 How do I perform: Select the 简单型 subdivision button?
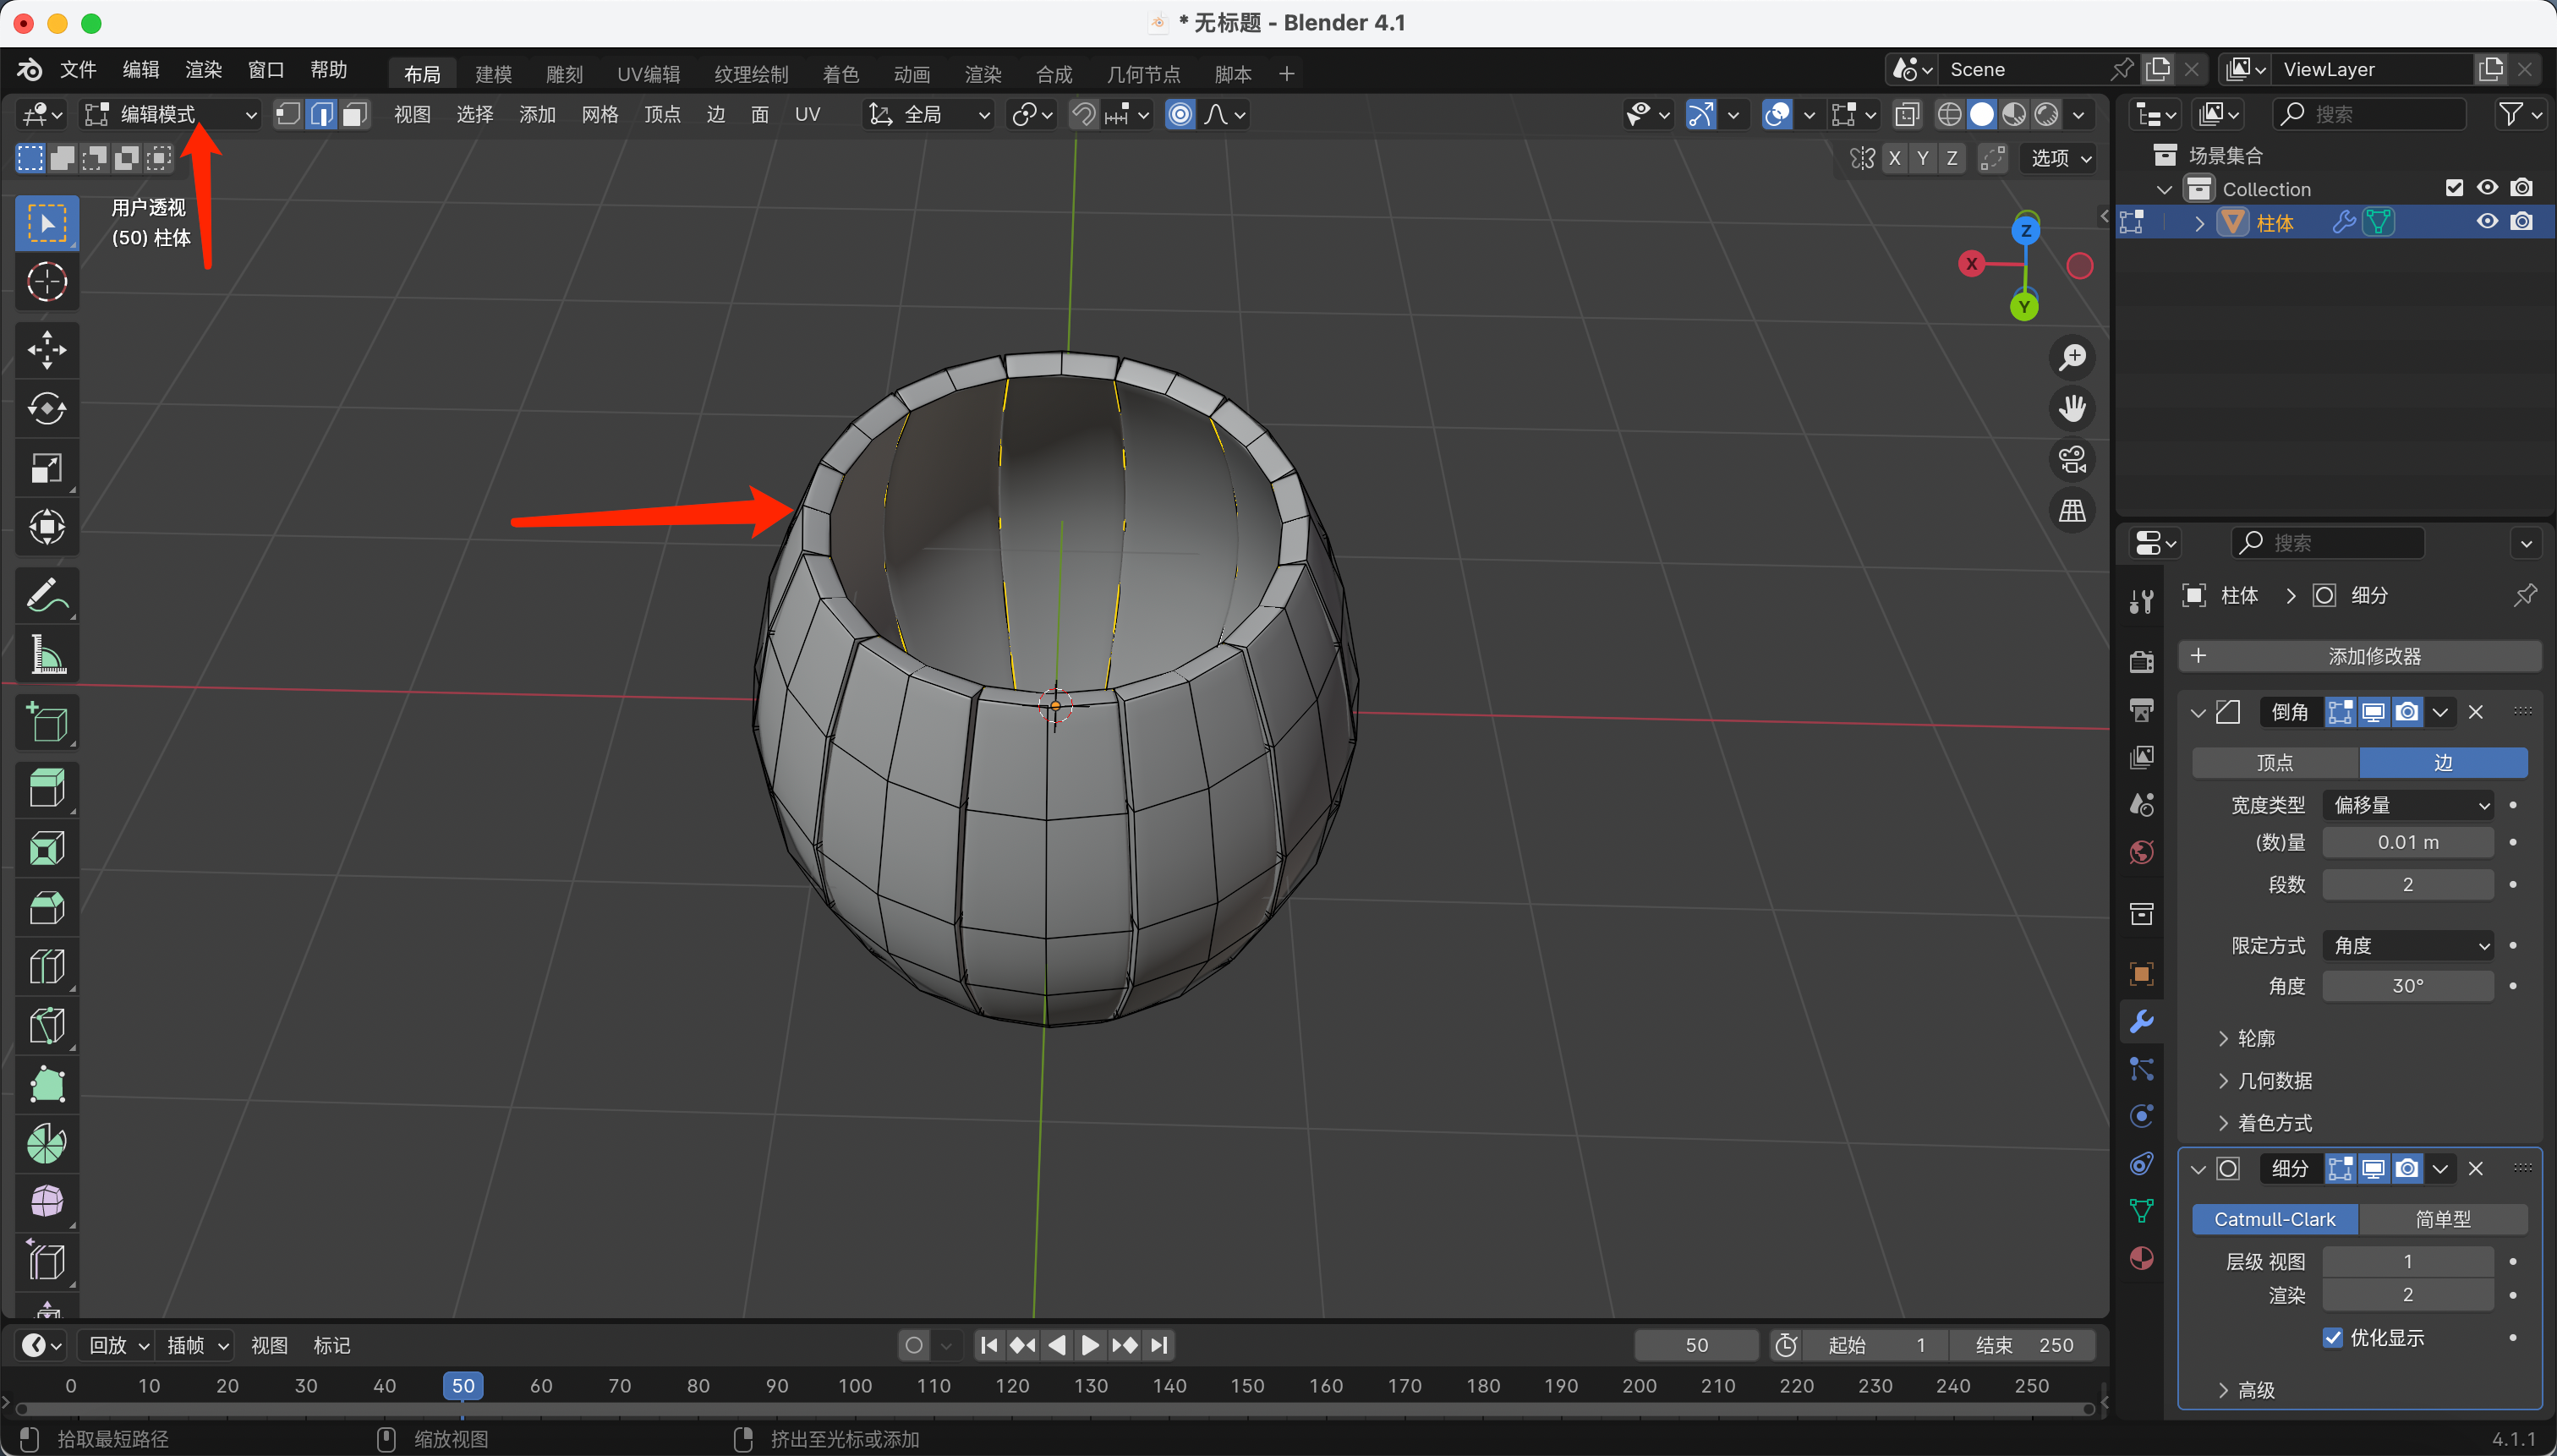pos(2442,1218)
